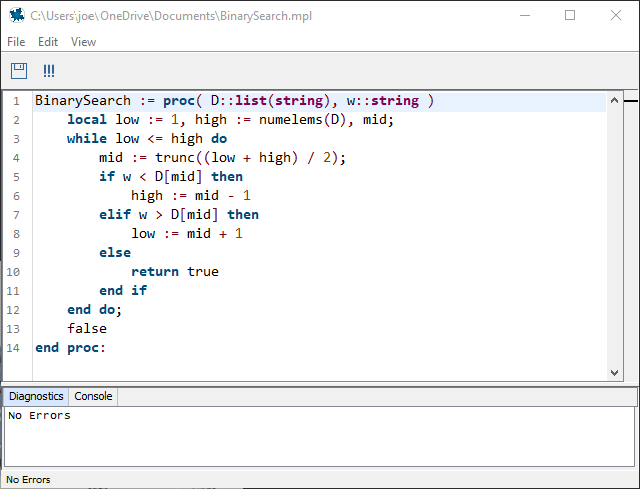The height and width of the screenshot is (489, 640).
Task: Open the Edit menu
Action: [x=48, y=42]
